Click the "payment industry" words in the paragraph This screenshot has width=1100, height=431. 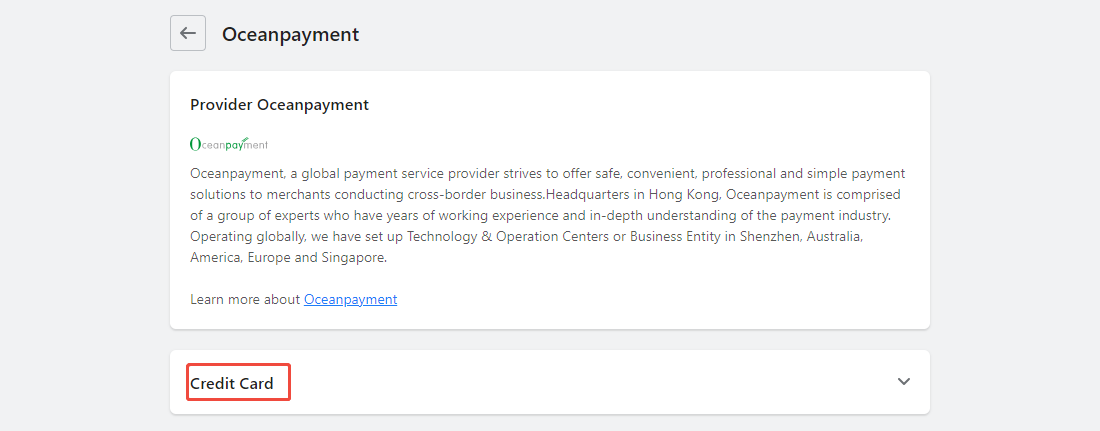point(844,216)
